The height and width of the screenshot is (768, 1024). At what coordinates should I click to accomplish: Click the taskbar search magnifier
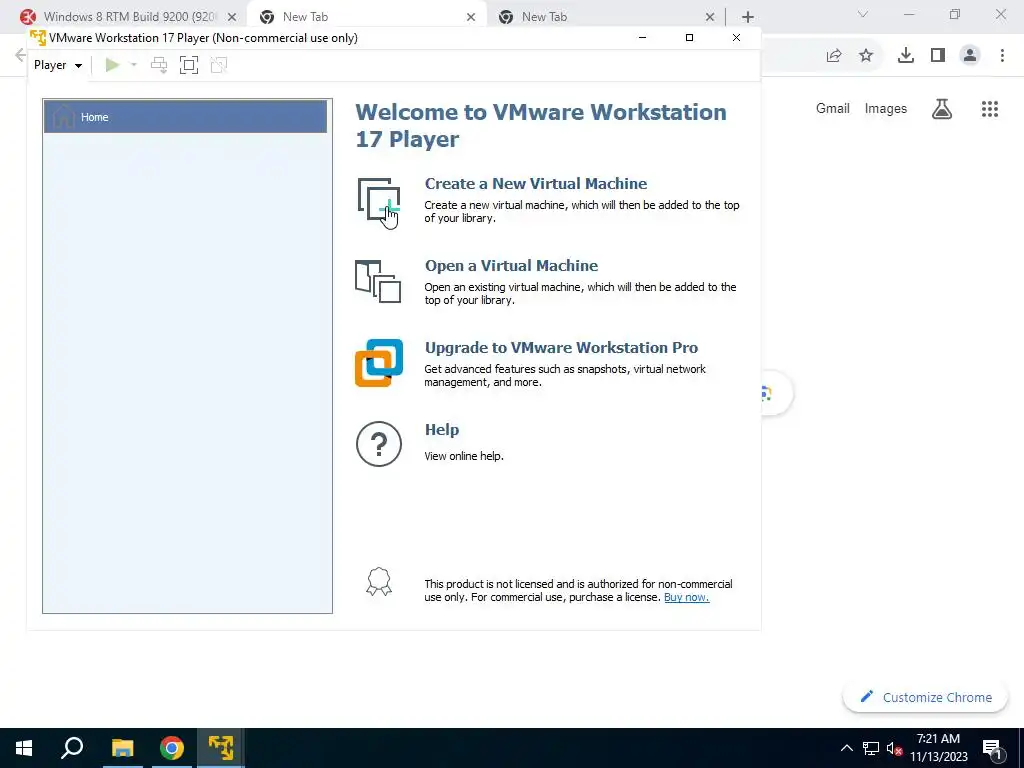point(72,748)
